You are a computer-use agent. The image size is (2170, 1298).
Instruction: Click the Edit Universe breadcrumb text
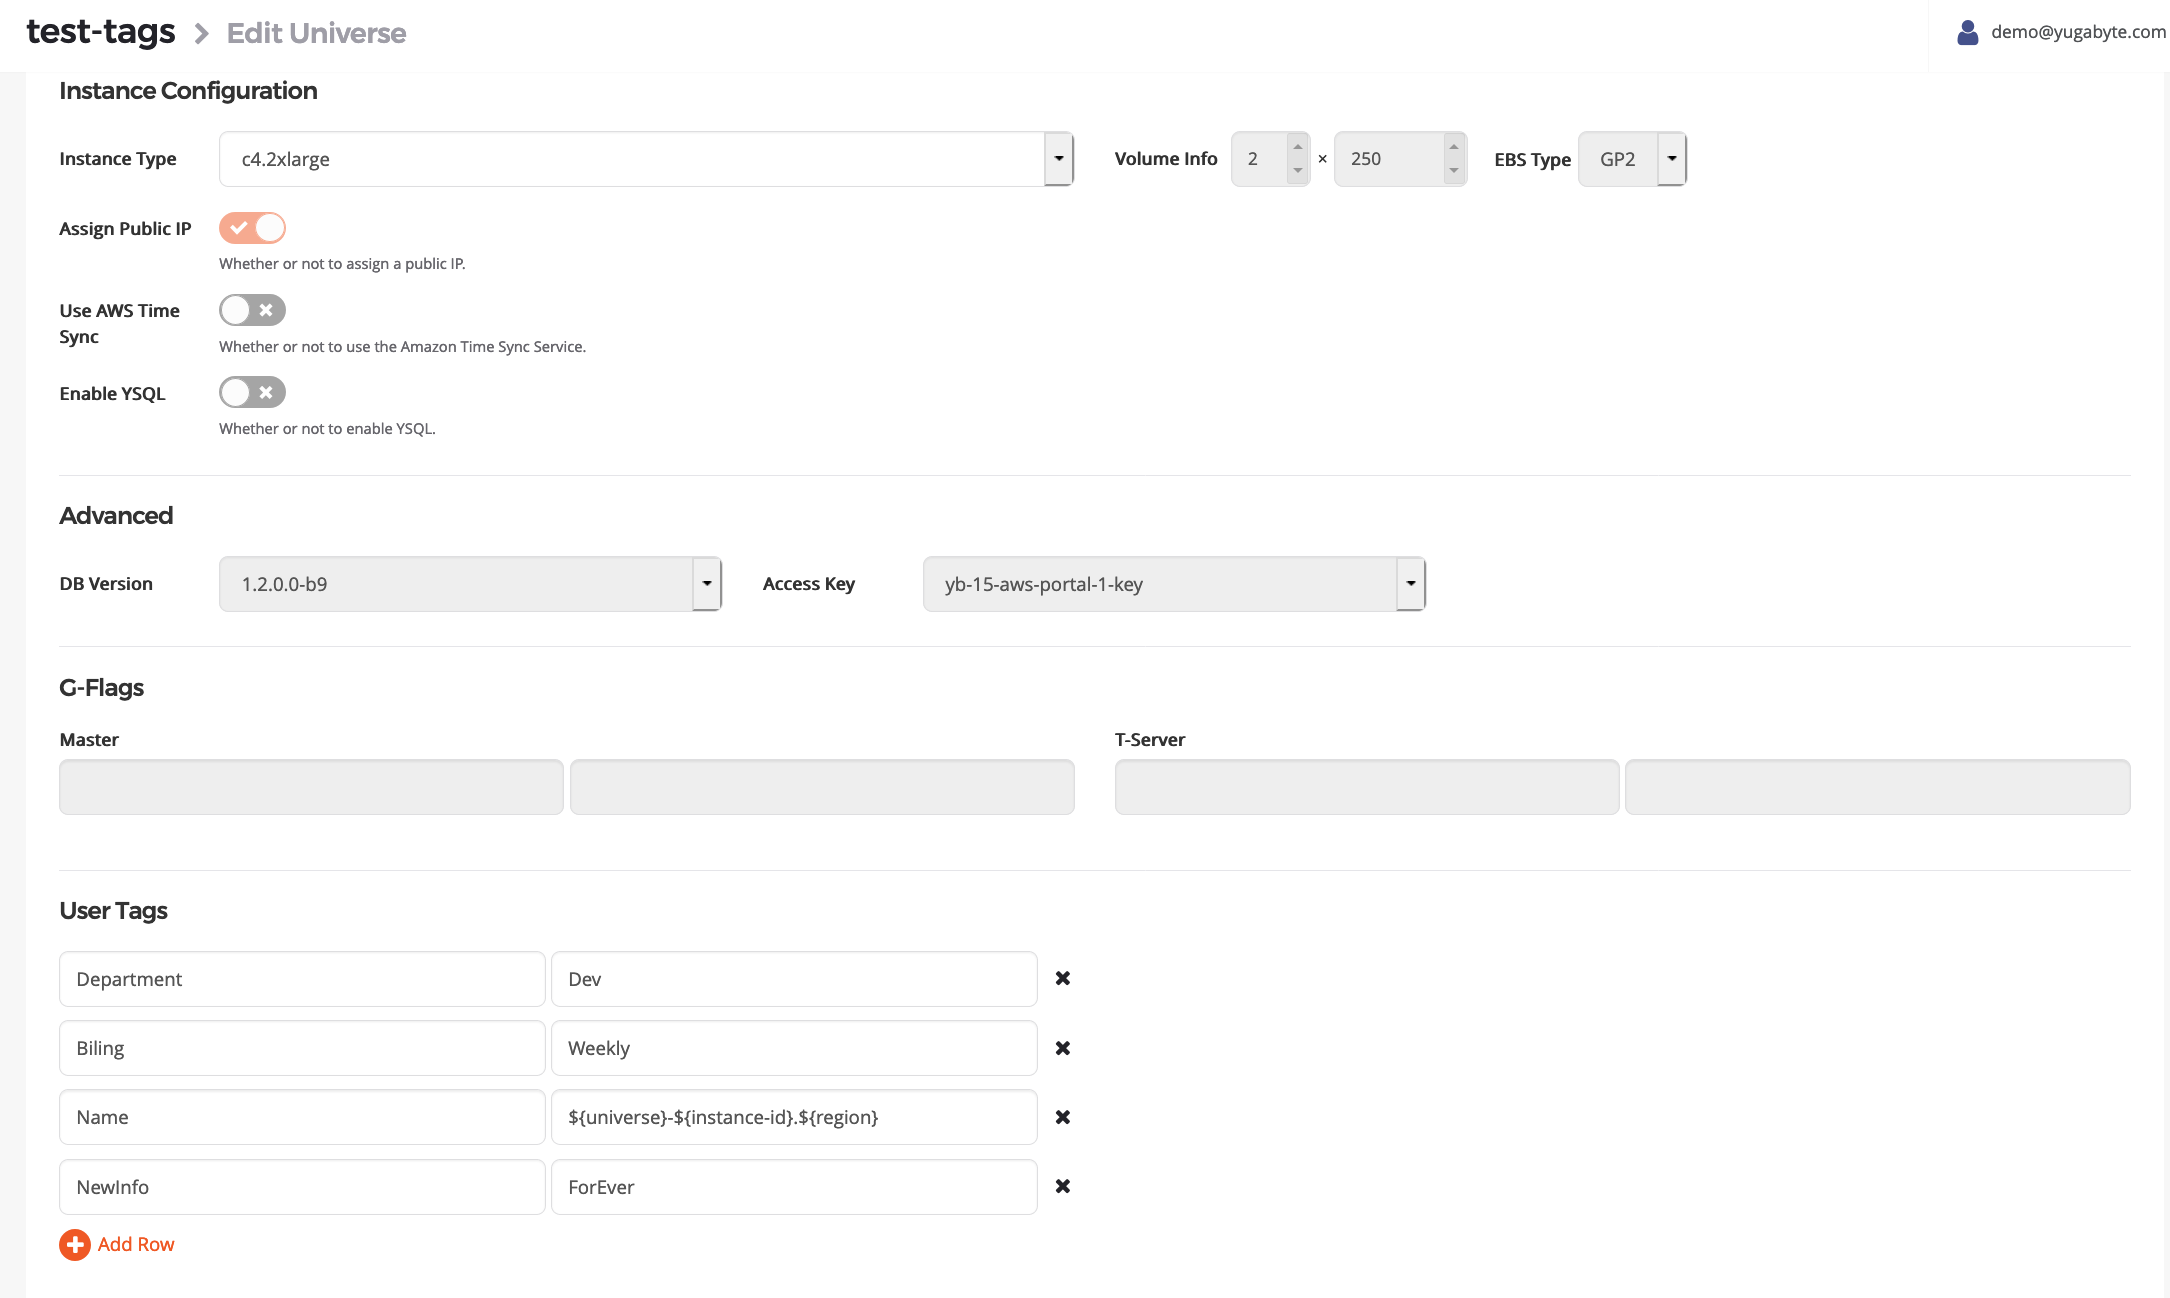(x=316, y=33)
